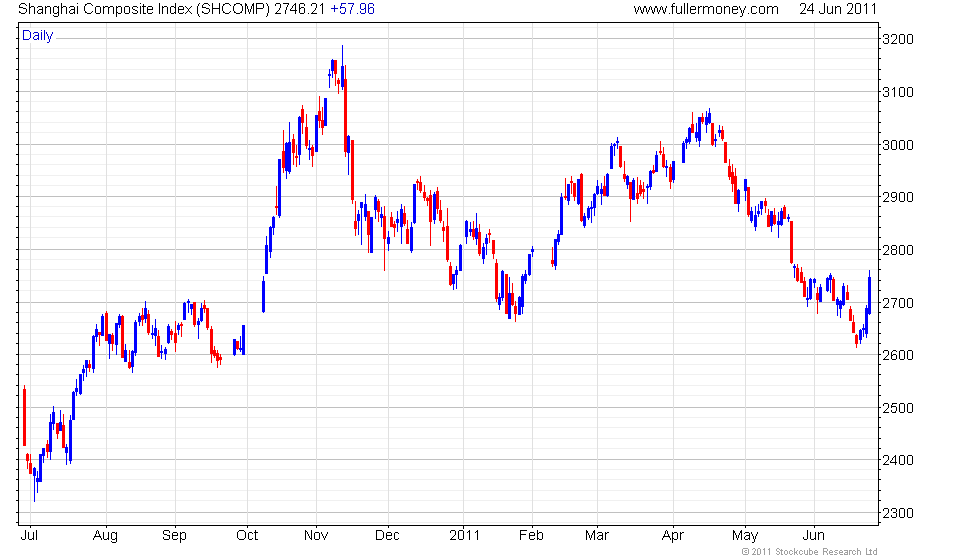Click the Stockcube Research Ltd copyright text

pyautogui.click(x=809, y=552)
